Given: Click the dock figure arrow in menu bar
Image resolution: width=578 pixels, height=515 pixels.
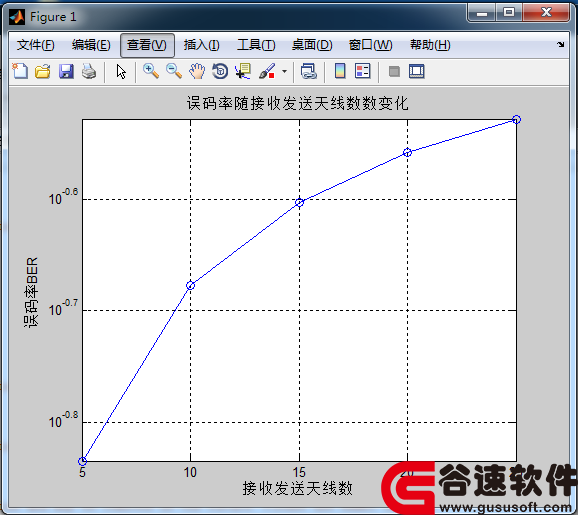Looking at the screenshot, I should 561,45.
